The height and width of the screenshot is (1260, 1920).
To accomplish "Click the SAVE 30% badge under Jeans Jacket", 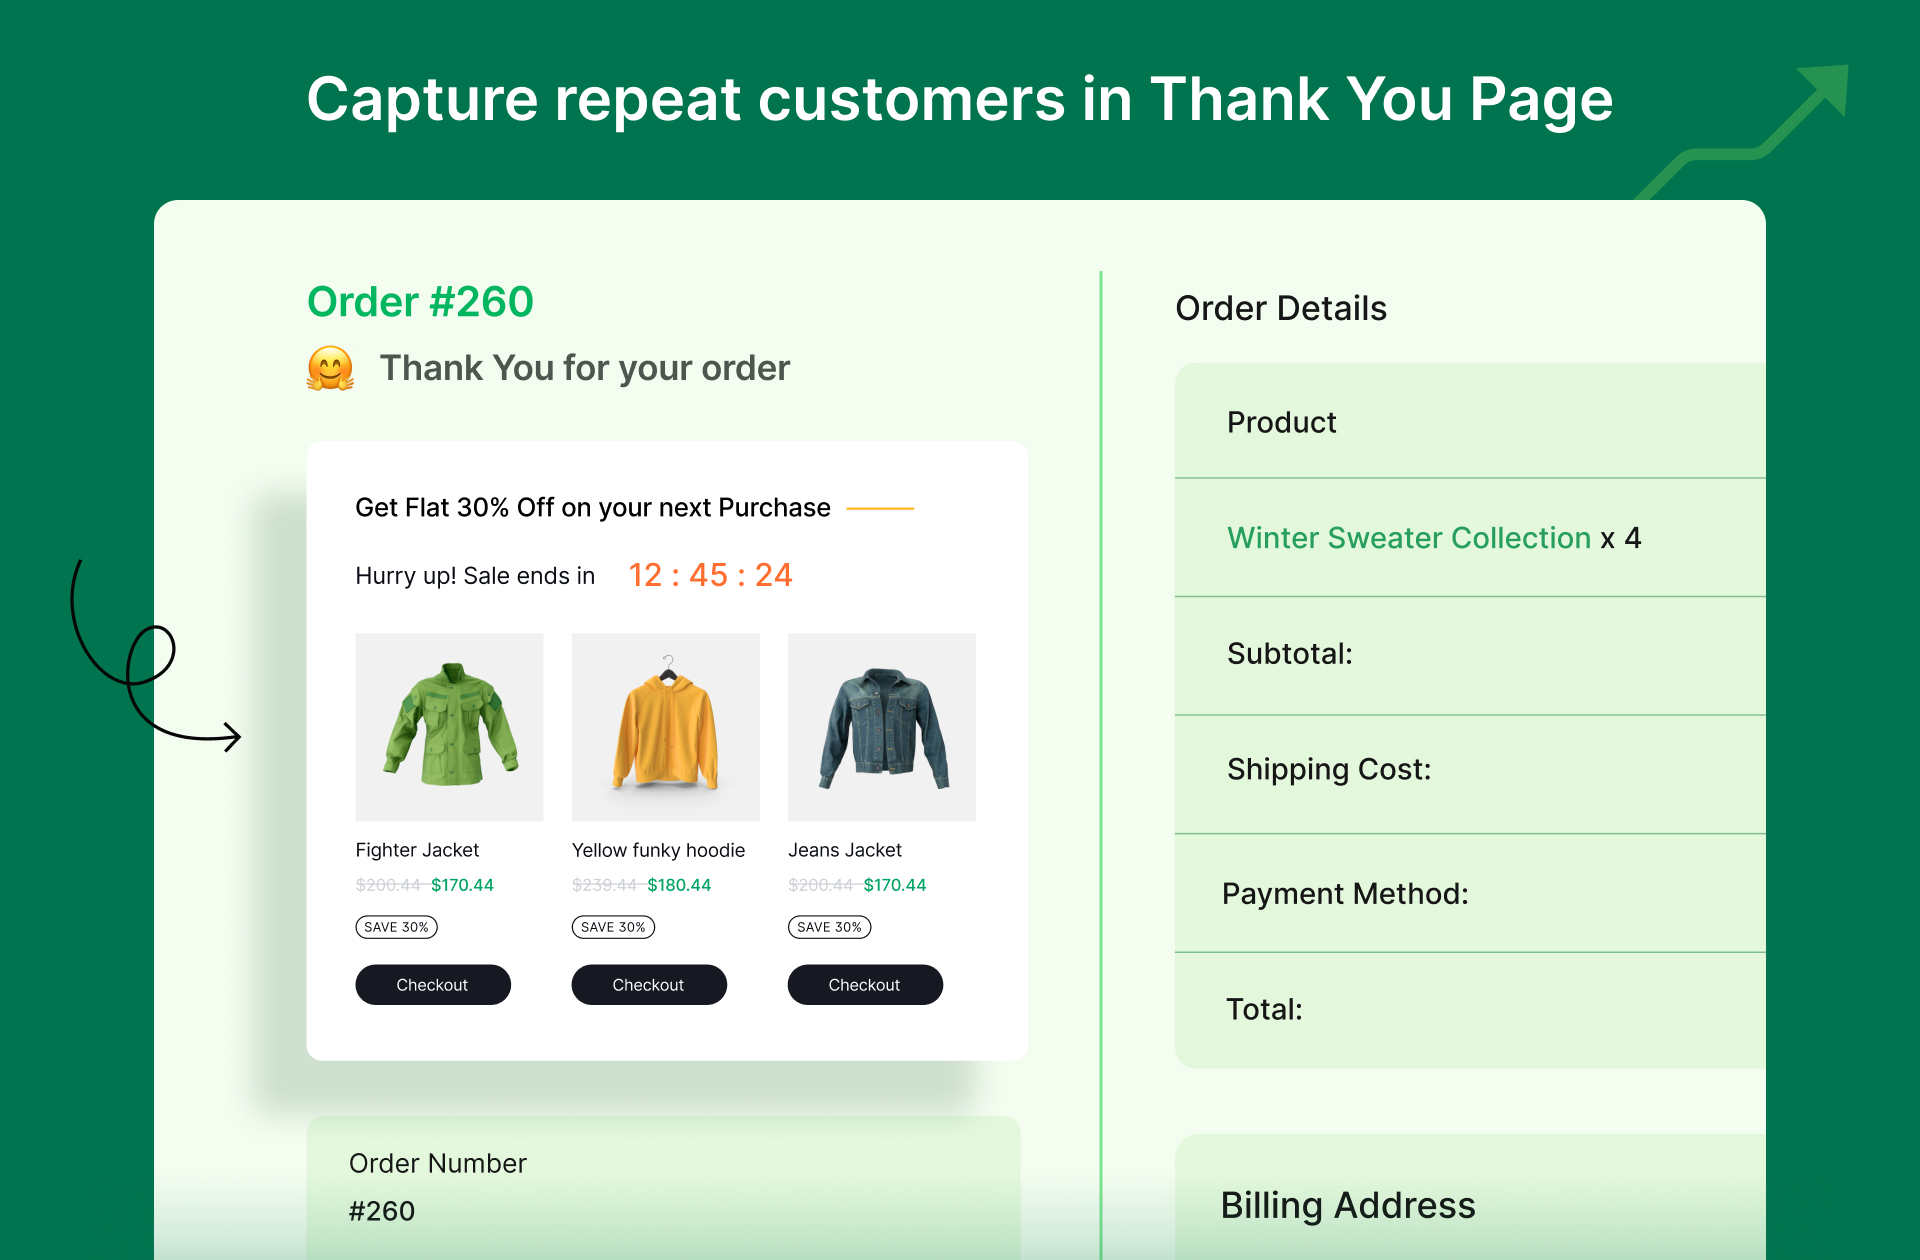I will point(829,927).
